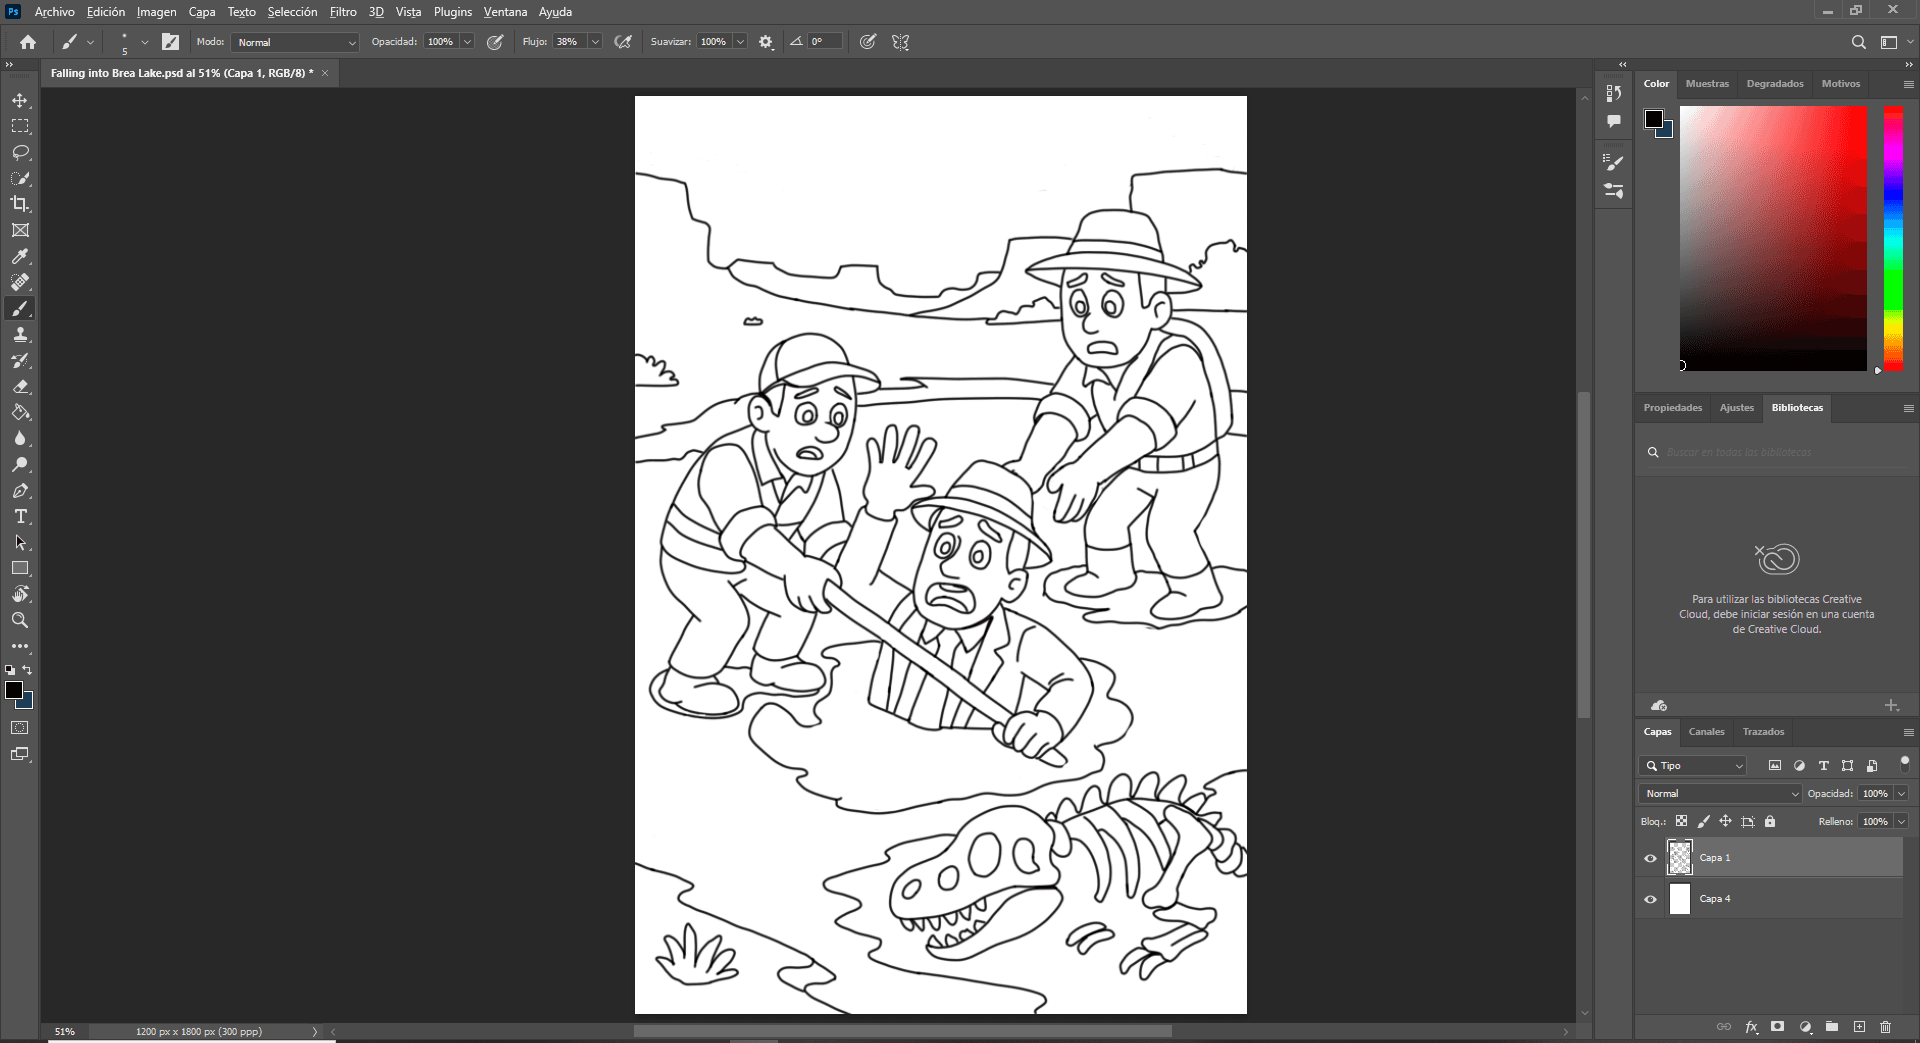Select the Clone Stamp tool
This screenshot has height=1043, width=1920.
[x=20, y=335]
